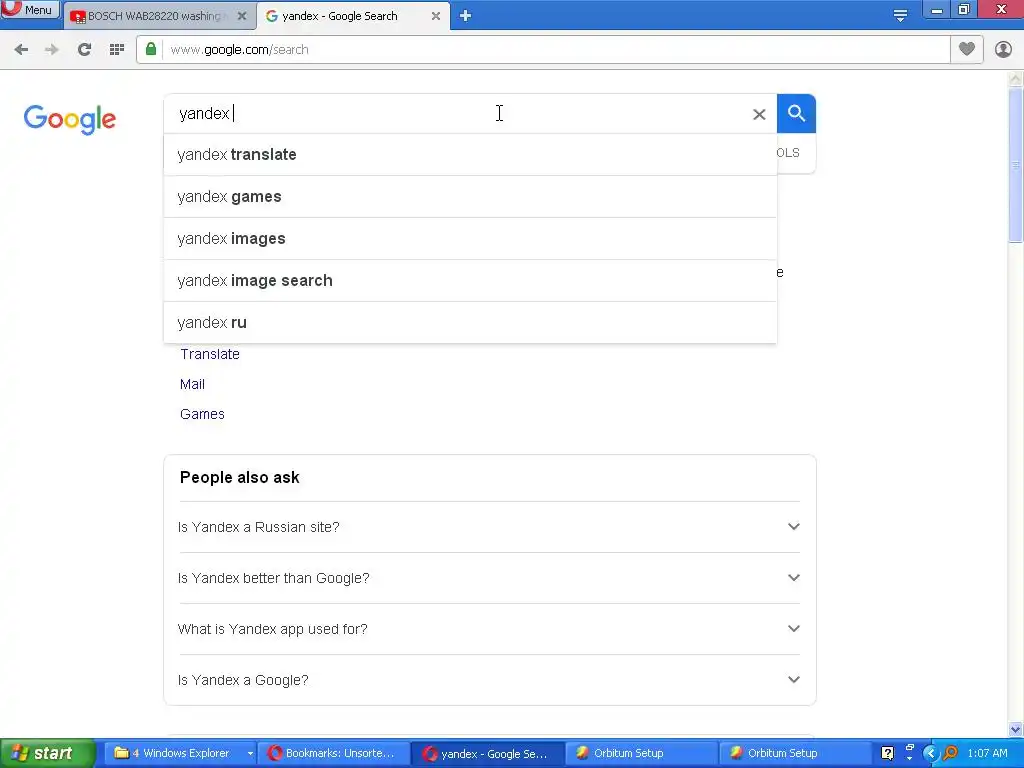Image resolution: width=1024 pixels, height=768 pixels.
Task: Click scrollbar down arrow
Action: (x=1016, y=729)
